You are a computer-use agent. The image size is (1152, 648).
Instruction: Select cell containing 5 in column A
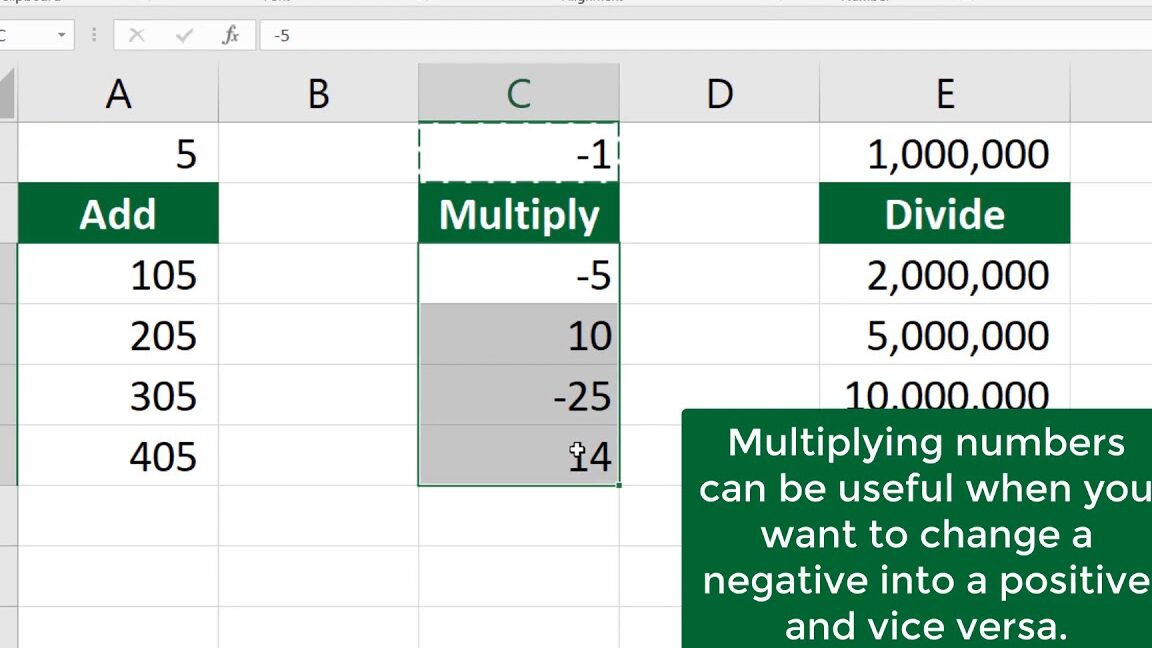pyautogui.click(x=118, y=153)
